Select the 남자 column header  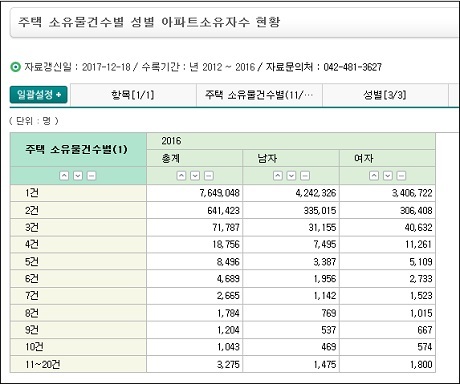(x=291, y=158)
